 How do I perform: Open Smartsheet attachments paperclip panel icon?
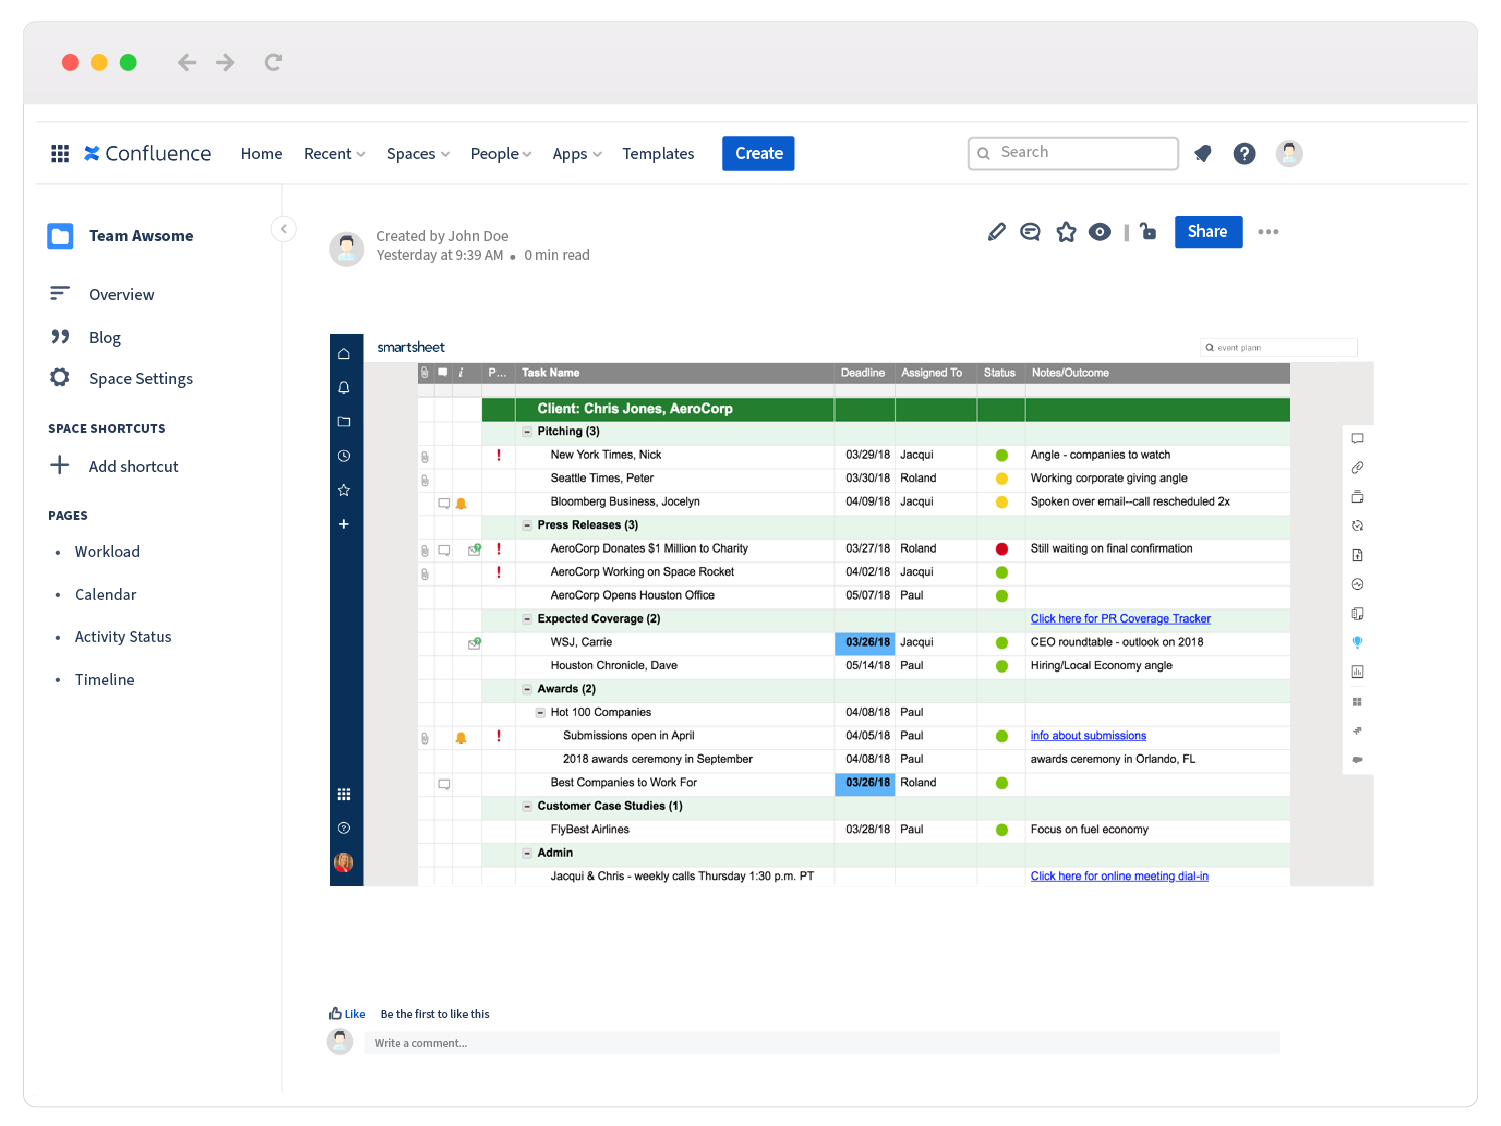(x=1357, y=468)
